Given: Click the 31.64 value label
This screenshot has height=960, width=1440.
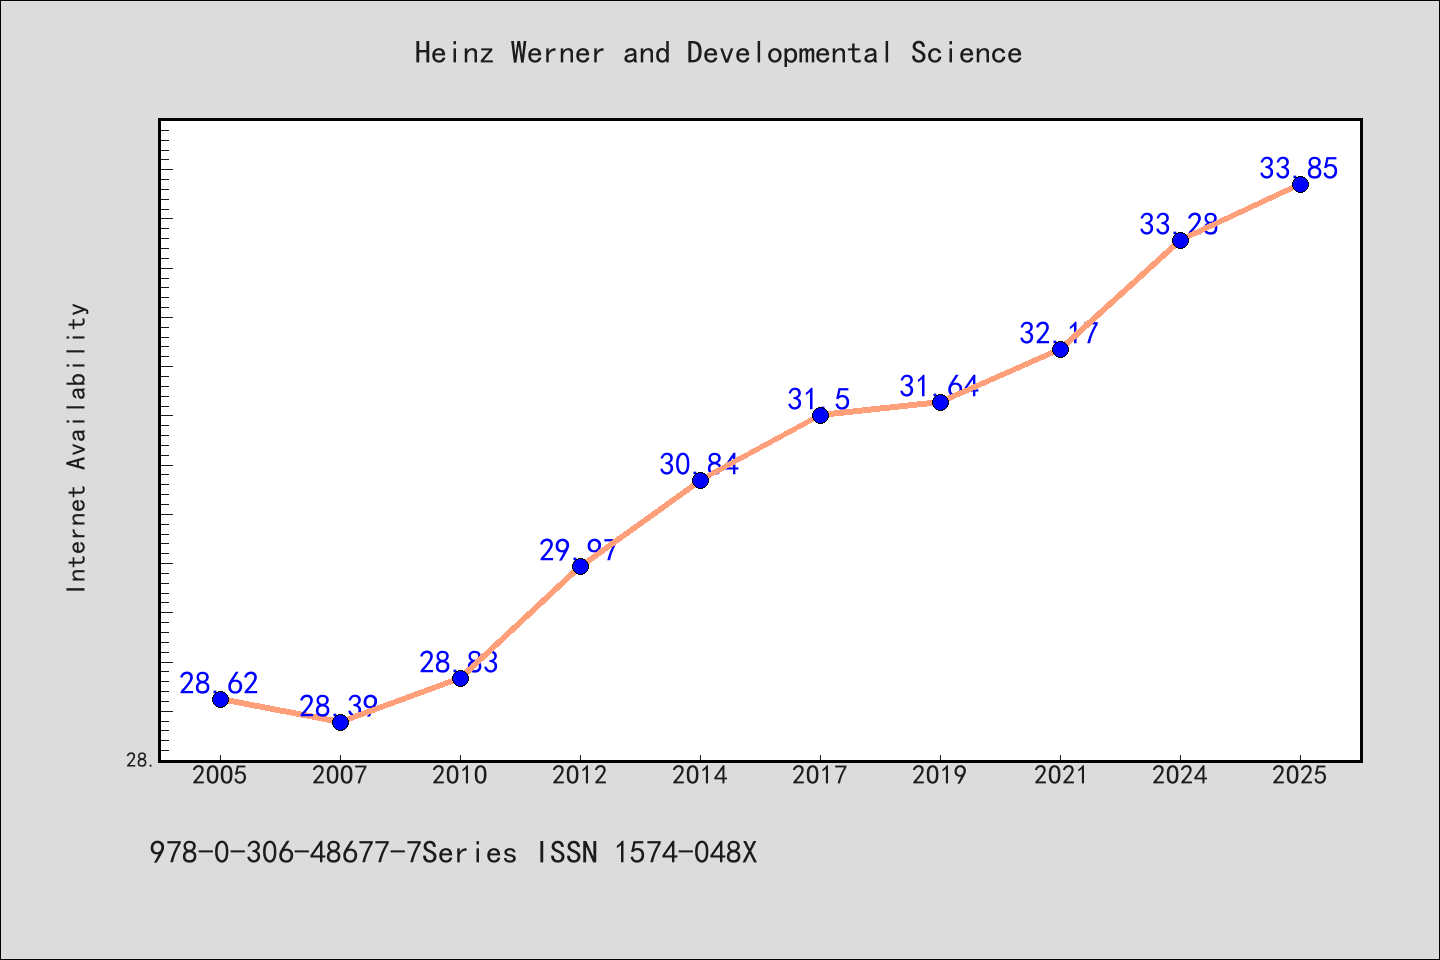Looking at the screenshot, I should click(939, 386).
